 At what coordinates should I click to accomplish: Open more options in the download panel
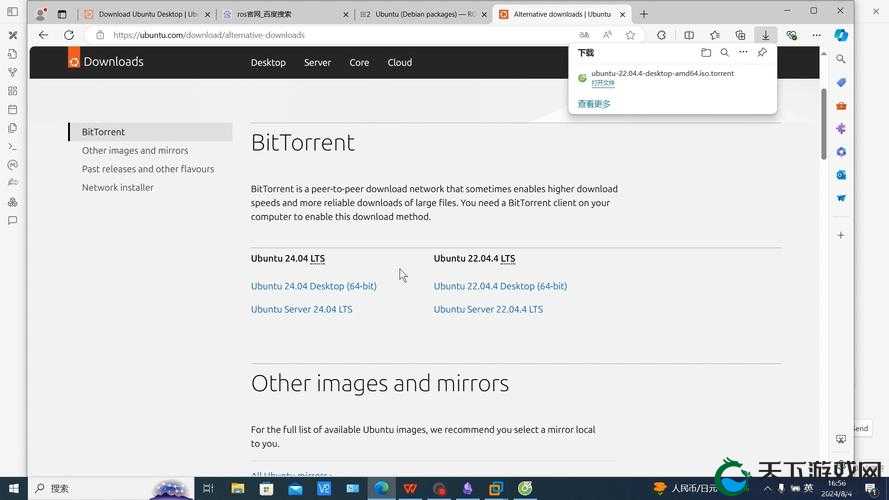coord(743,52)
